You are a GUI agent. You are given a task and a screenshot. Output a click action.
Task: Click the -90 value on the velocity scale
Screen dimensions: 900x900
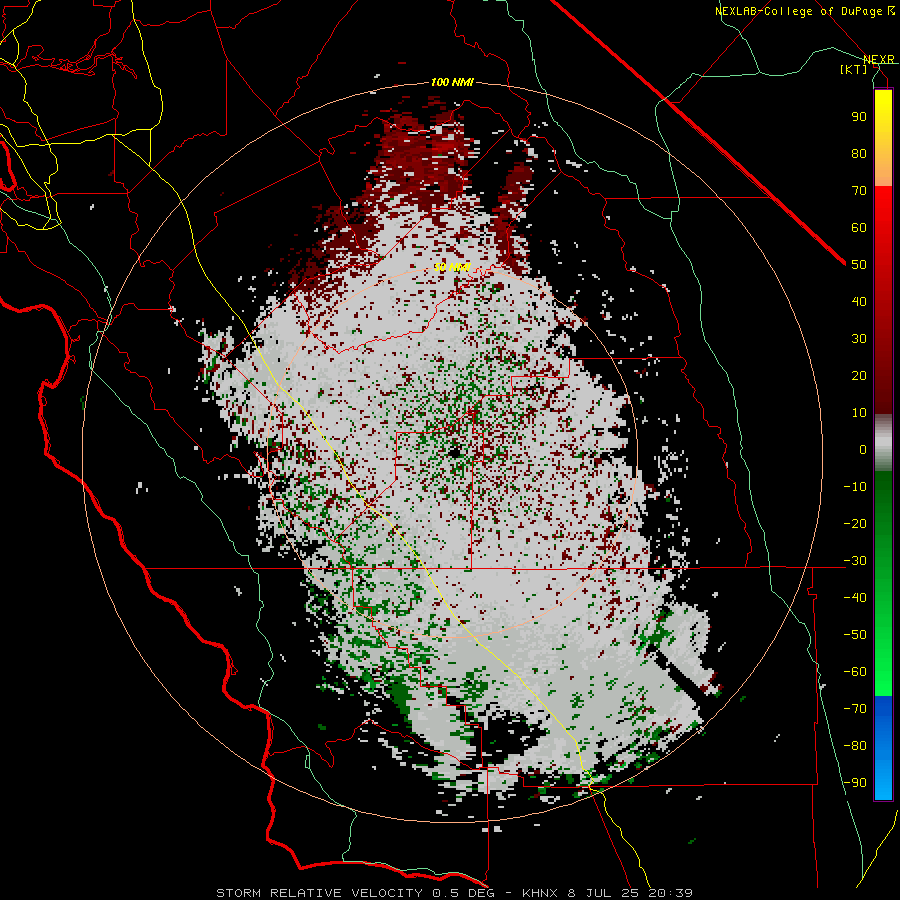point(855,783)
